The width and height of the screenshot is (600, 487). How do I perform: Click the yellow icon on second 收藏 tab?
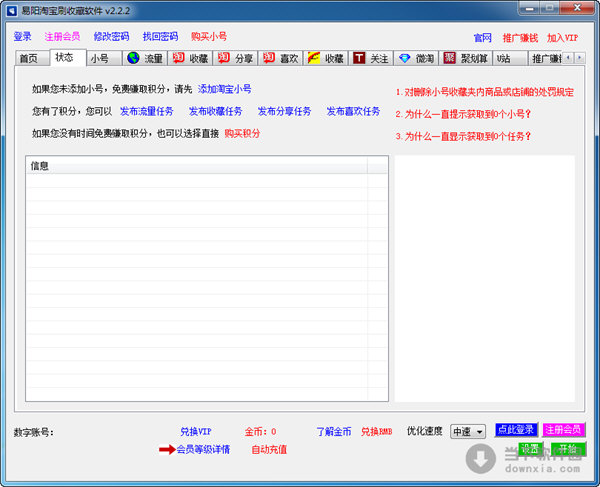pos(314,58)
